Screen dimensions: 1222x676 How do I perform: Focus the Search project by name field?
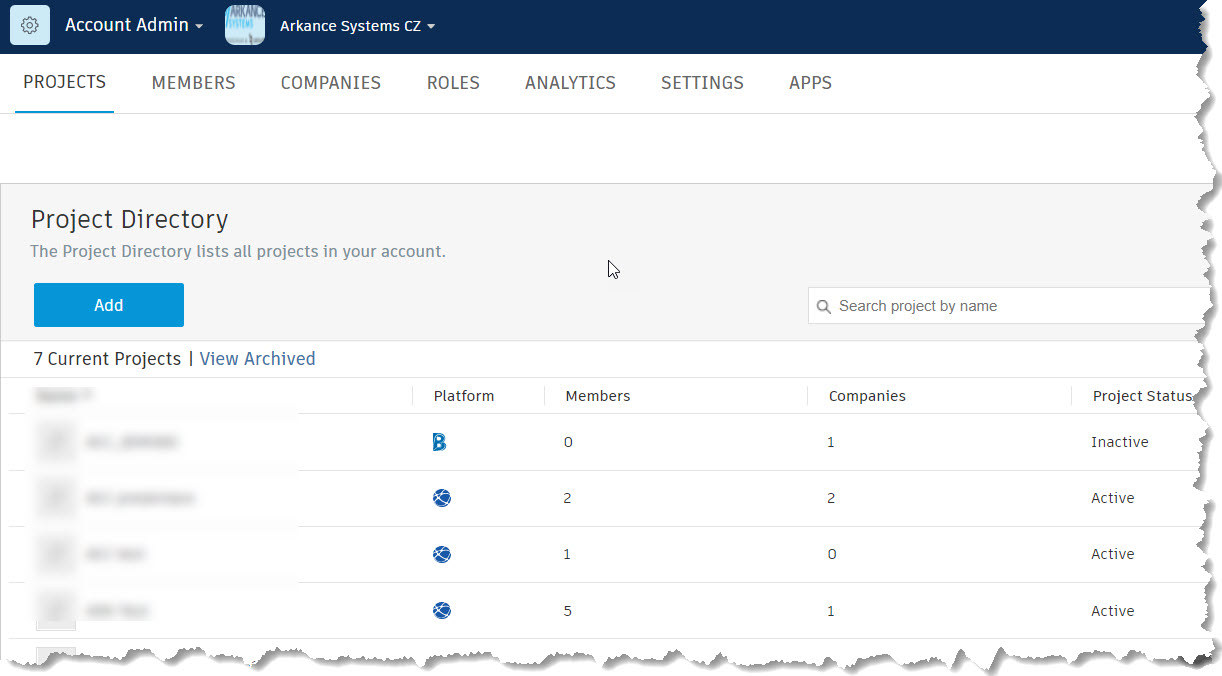coord(1010,306)
